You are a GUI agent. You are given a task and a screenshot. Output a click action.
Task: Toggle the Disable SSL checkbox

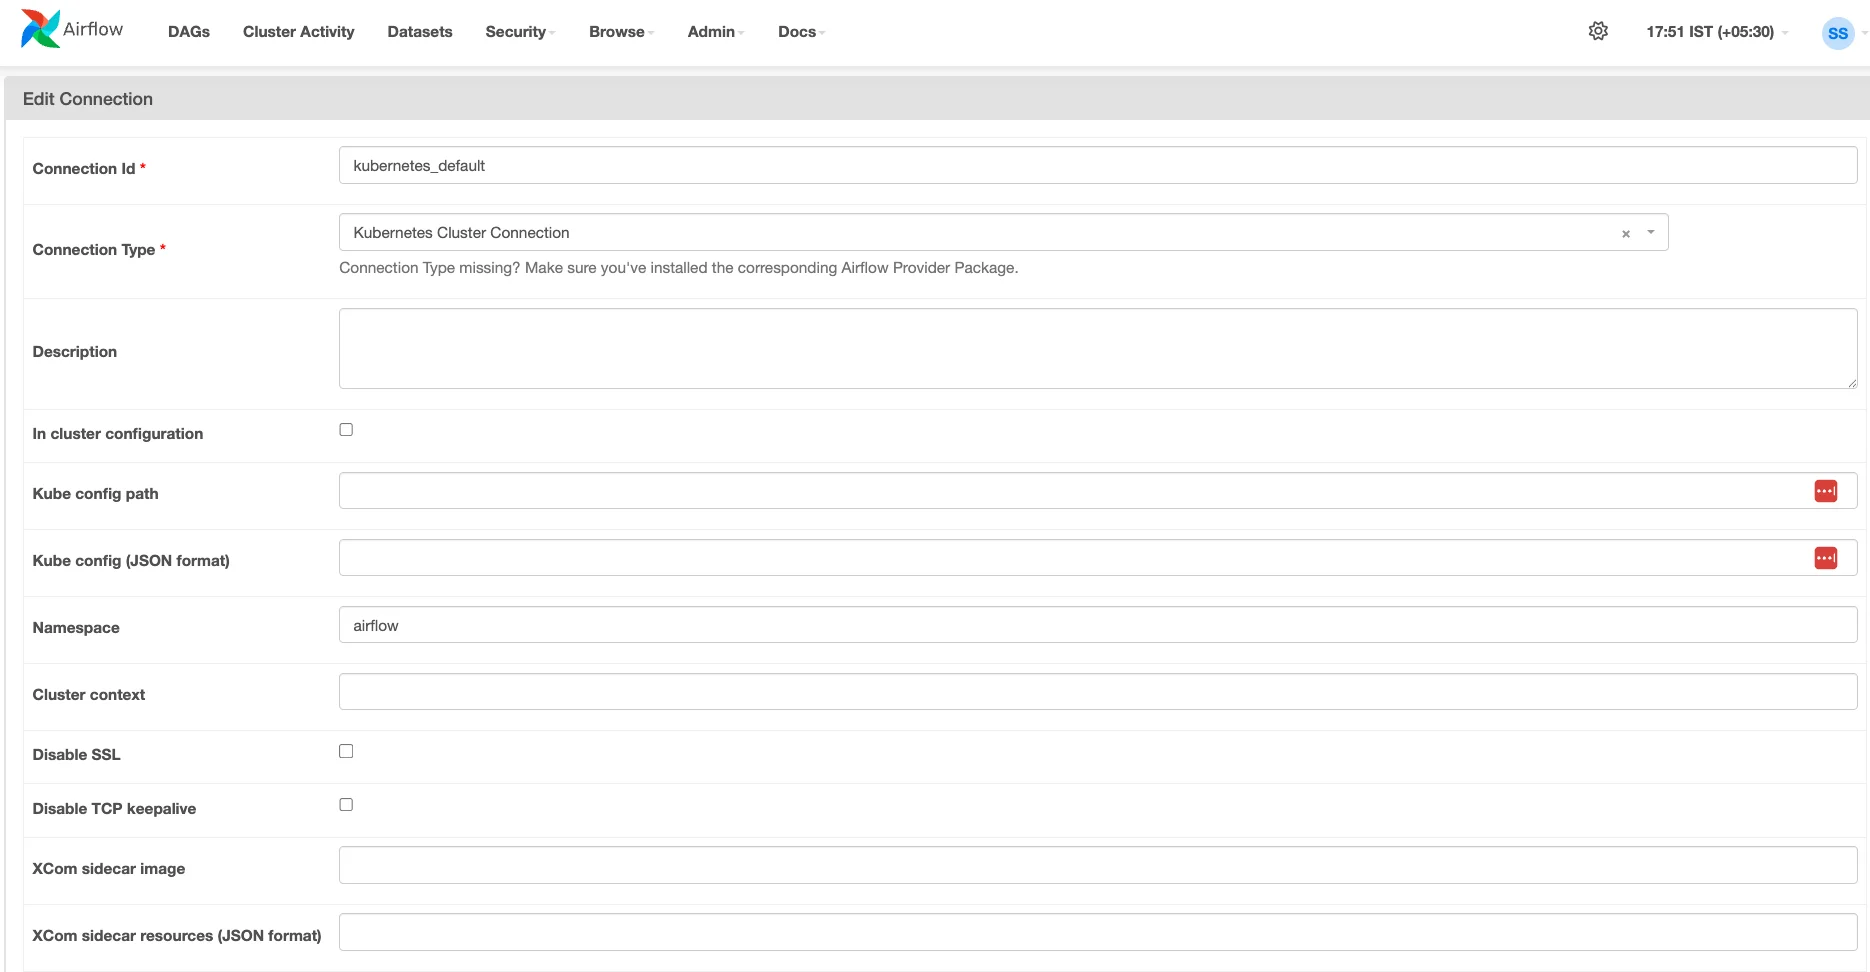point(346,751)
